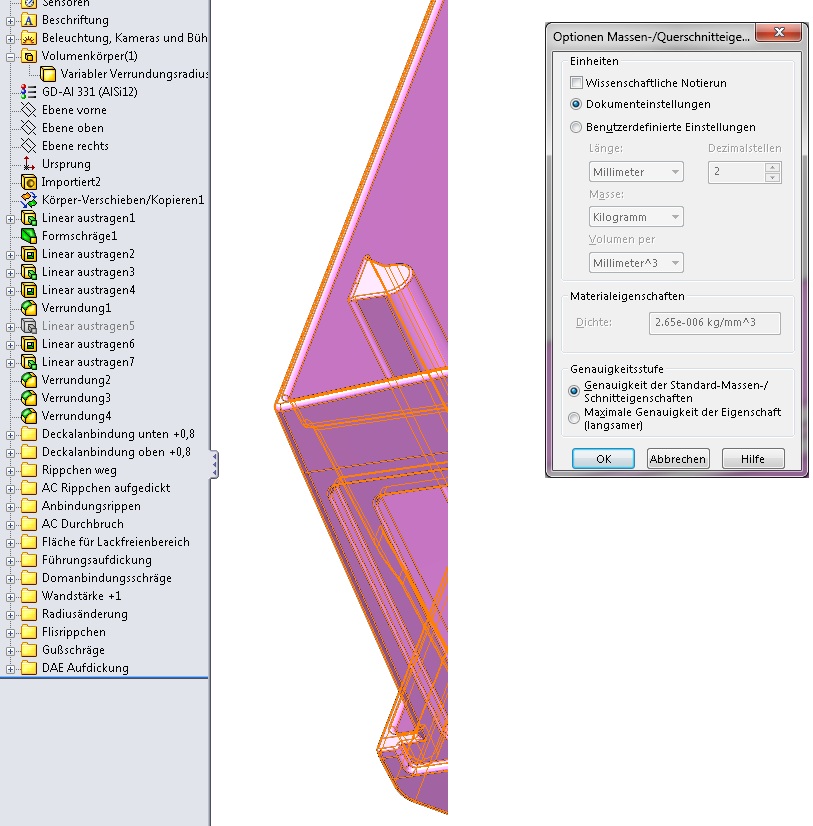Click the Verrundung1 fillet icon

point(29,308)
